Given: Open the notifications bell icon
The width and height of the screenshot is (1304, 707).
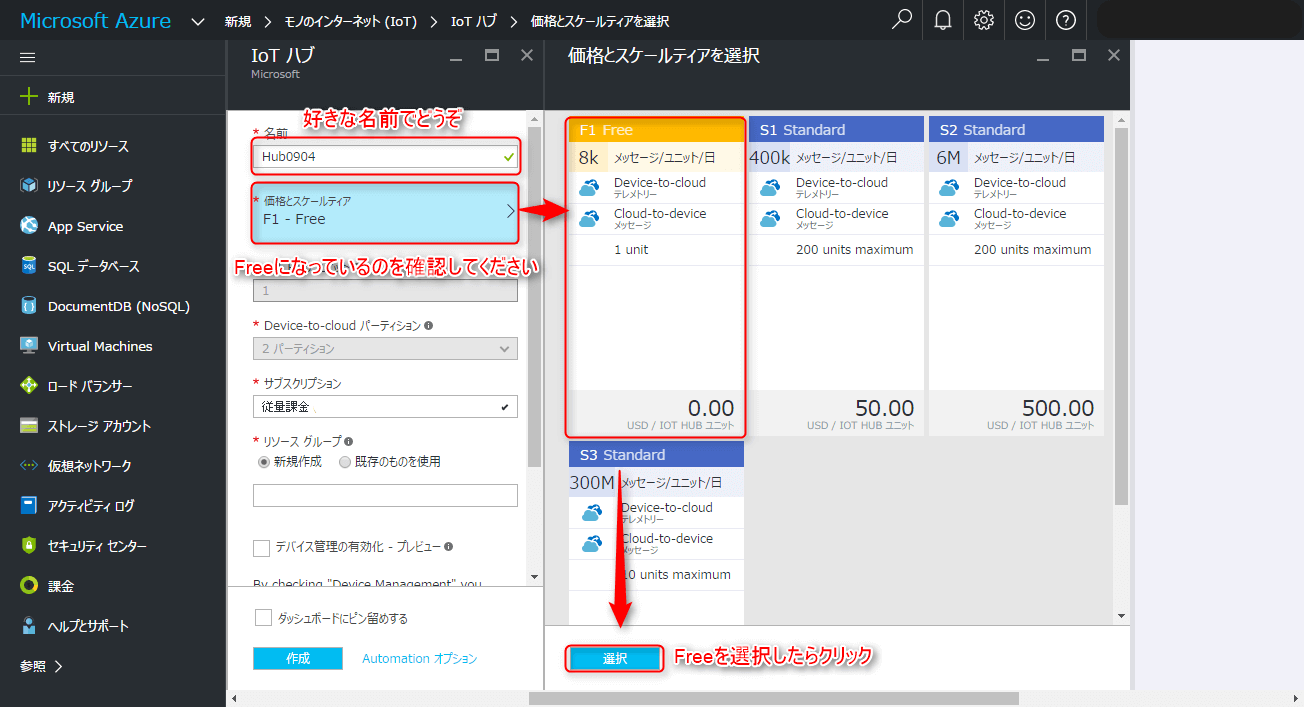Looking at the screenshot, I should 943,20.
